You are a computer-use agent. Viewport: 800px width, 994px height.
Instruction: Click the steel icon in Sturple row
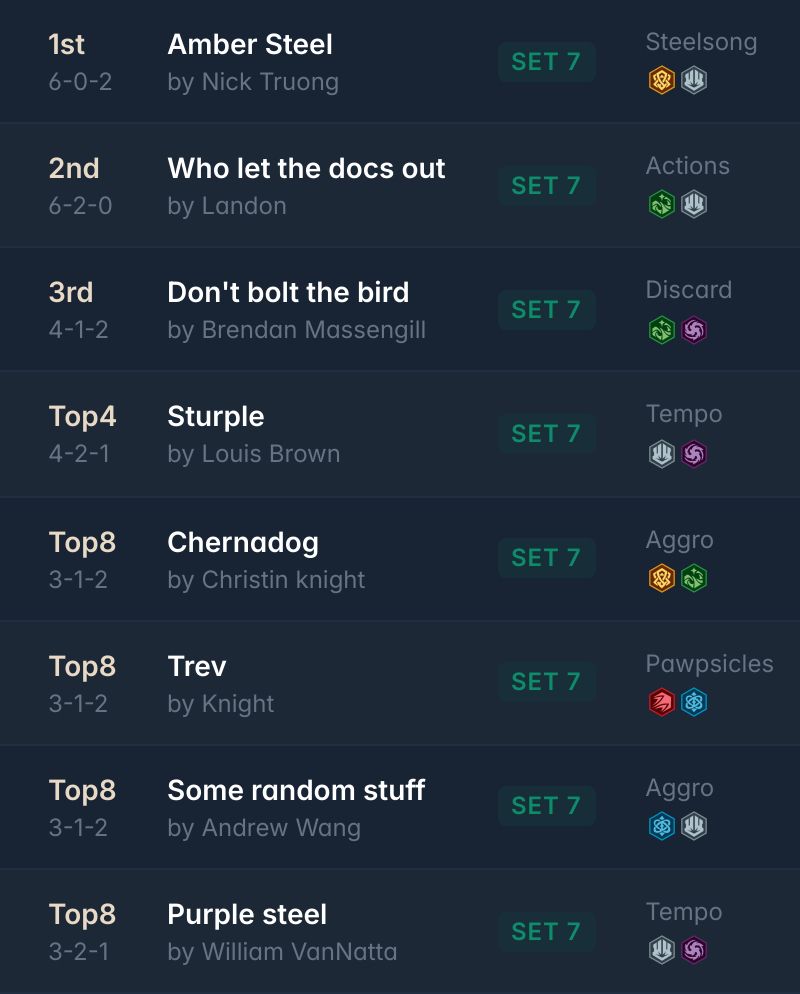click(661, 454)
